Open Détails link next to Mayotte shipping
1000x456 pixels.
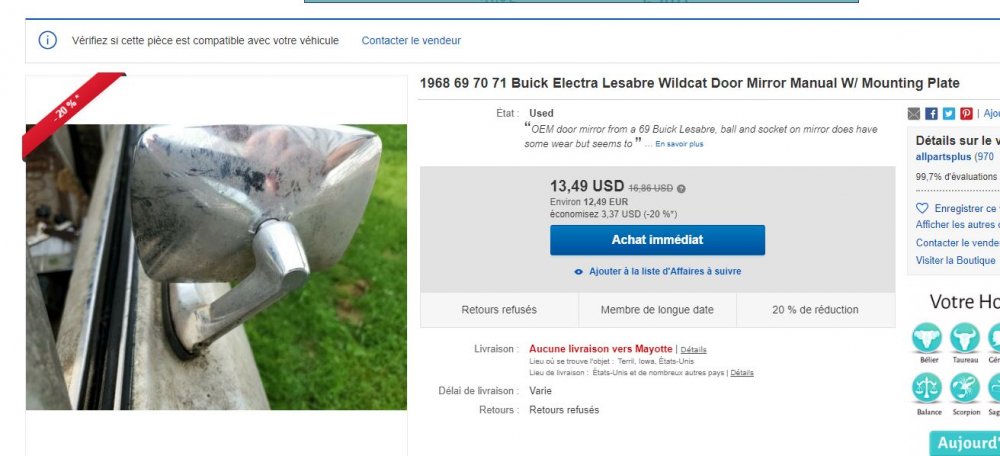(x=693, y=349)
